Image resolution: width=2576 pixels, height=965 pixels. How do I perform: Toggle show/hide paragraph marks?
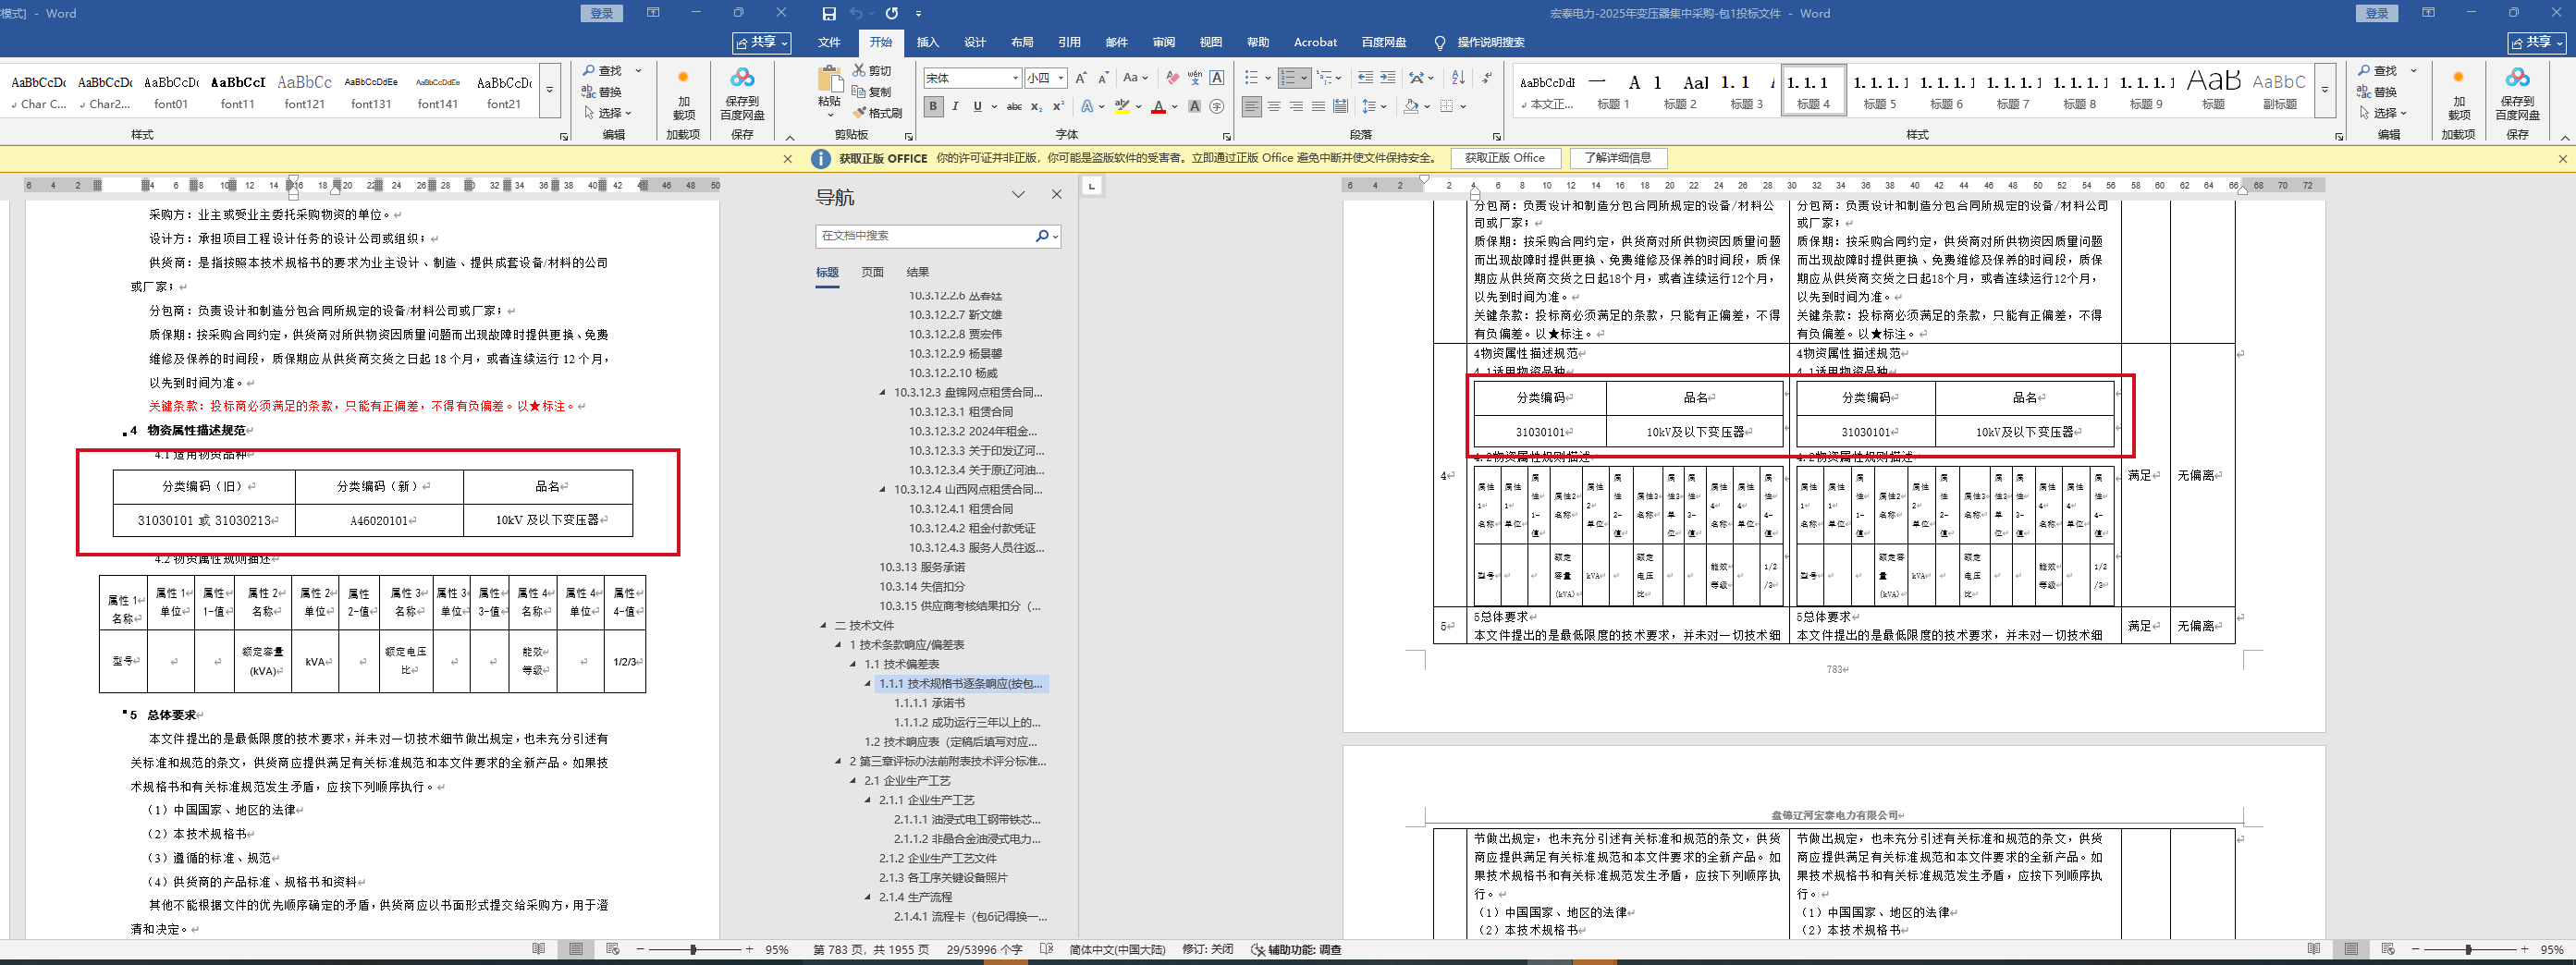coord(1487,78)
